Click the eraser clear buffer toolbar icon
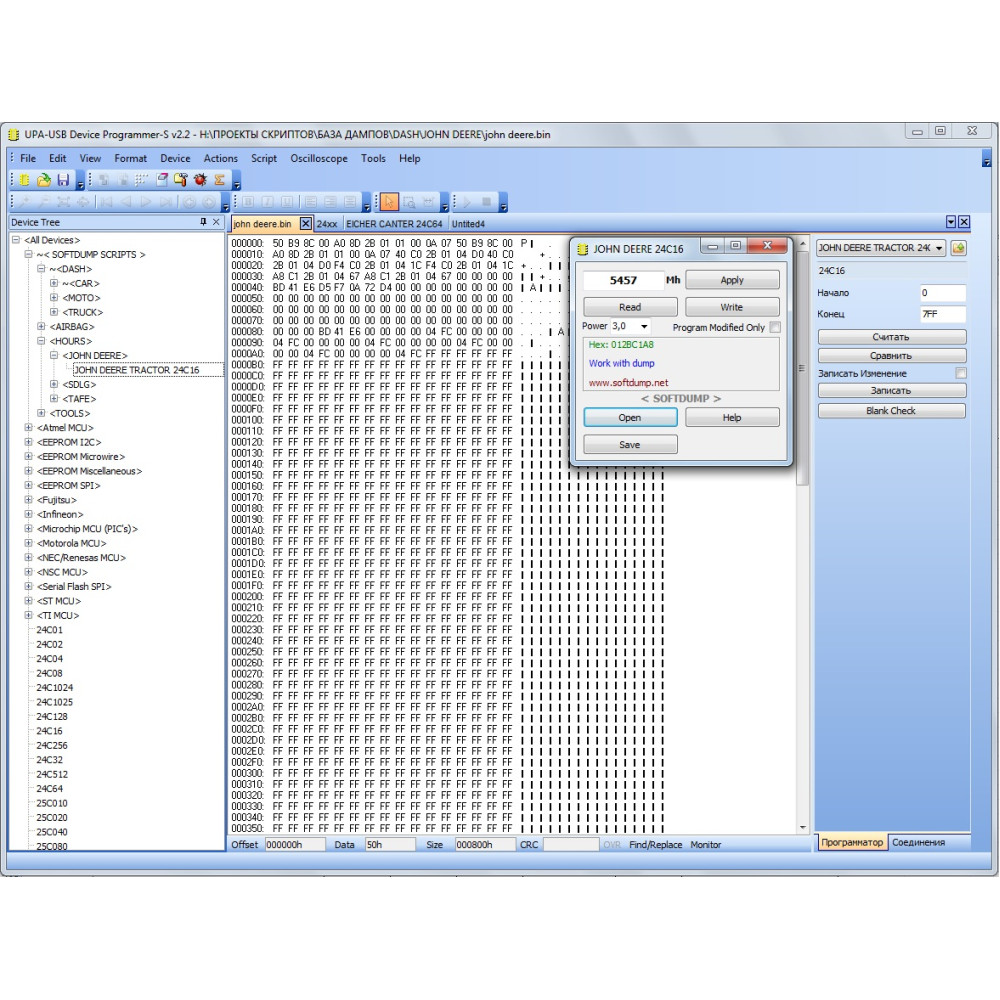 click(162, 180)
